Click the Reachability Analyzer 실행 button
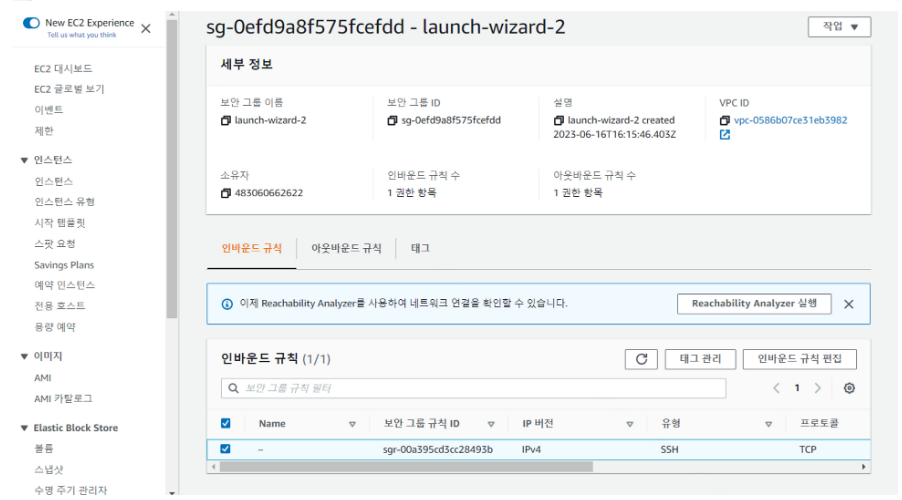This screenshot has height=500, width=902. (x=754, y=304)
